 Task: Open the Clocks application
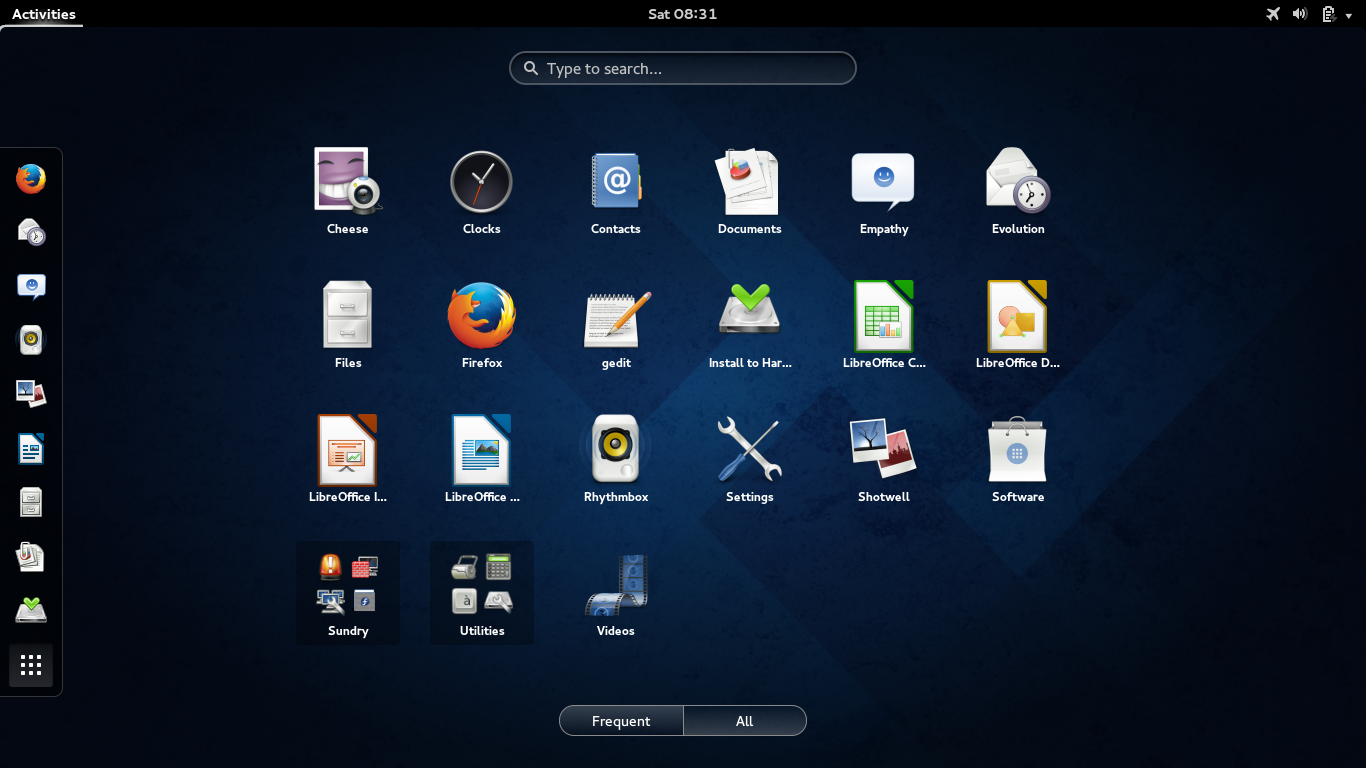[481, 191]
